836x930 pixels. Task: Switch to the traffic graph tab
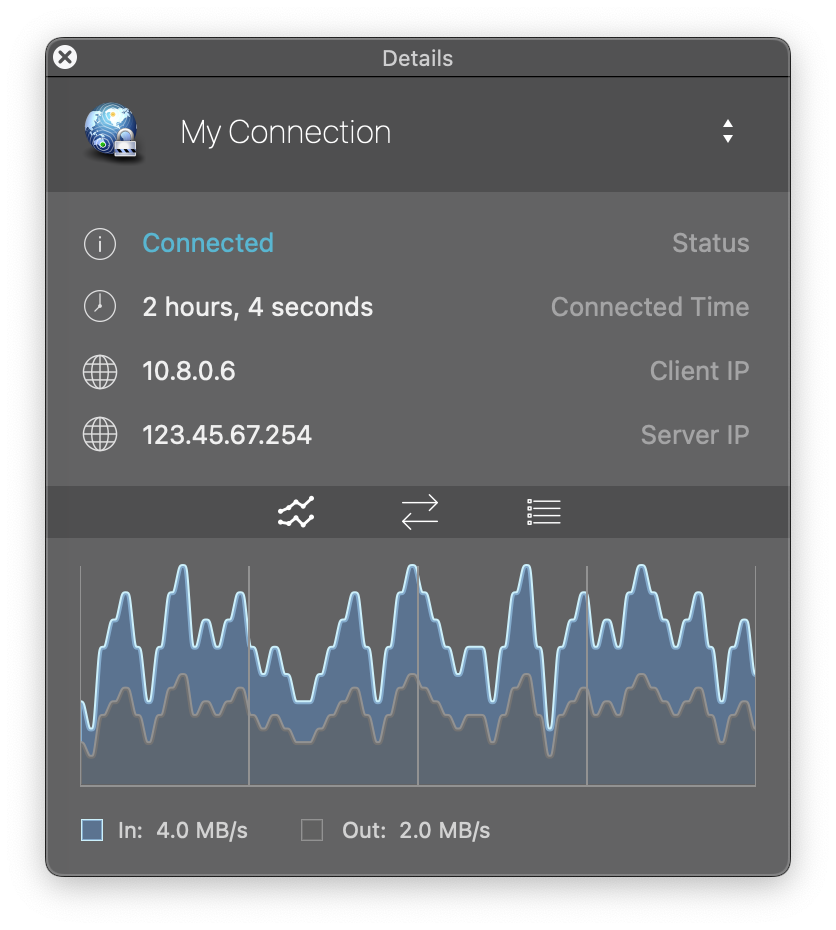pos(296,512)
